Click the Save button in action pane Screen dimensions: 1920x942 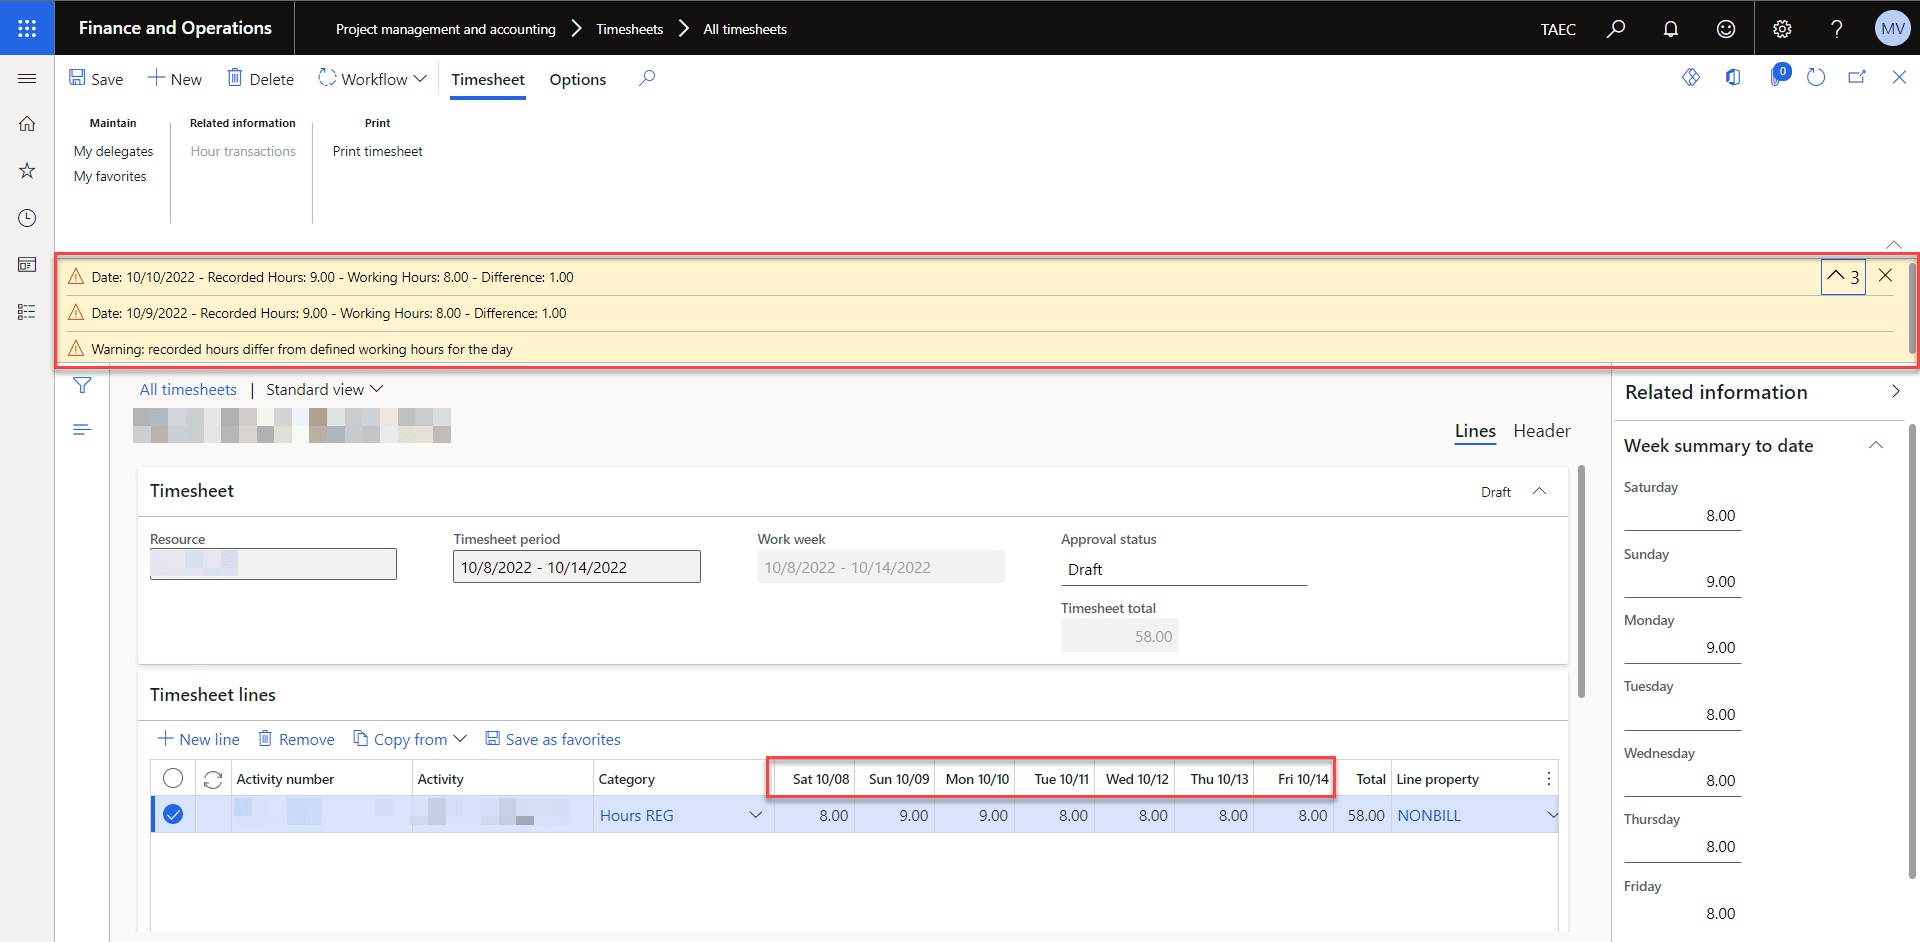(x=96, y=79)
